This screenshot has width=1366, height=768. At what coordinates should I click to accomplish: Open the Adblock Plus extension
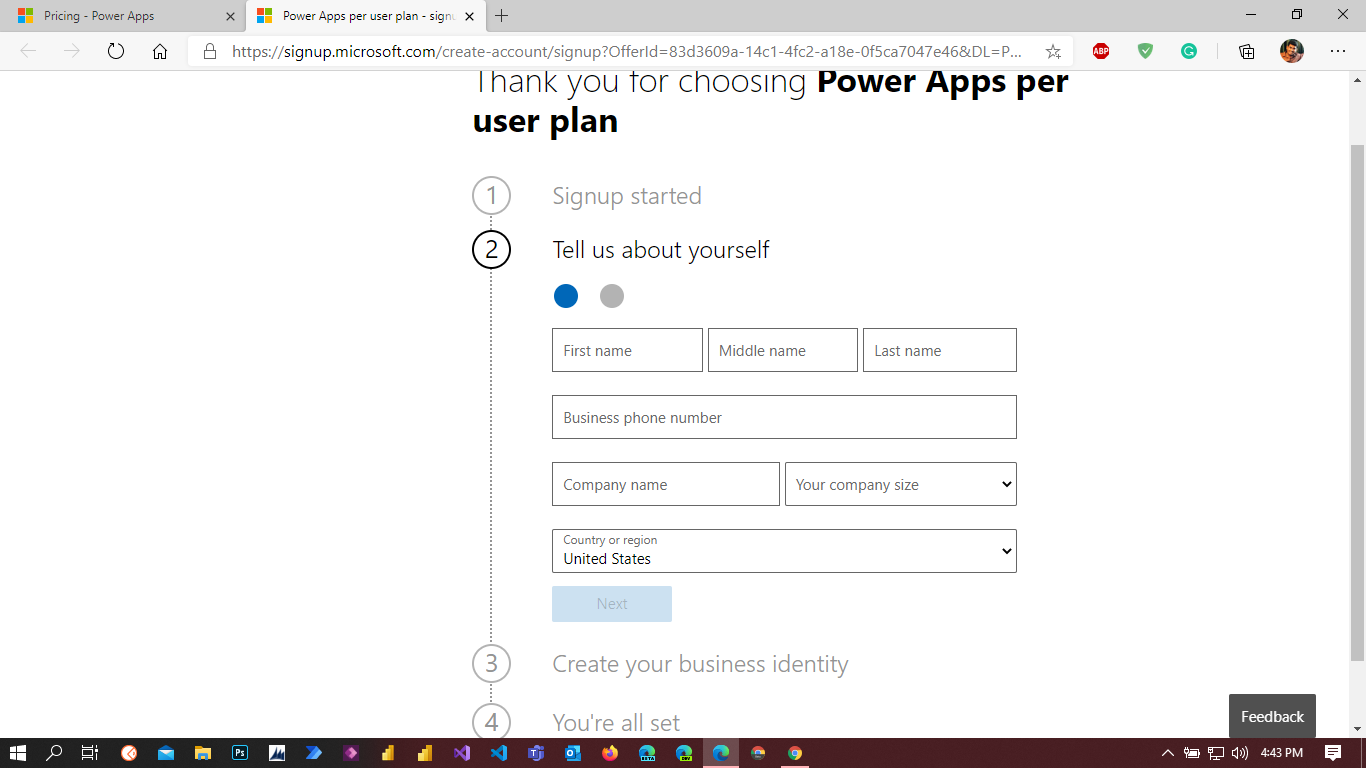tap(1101, 51)
